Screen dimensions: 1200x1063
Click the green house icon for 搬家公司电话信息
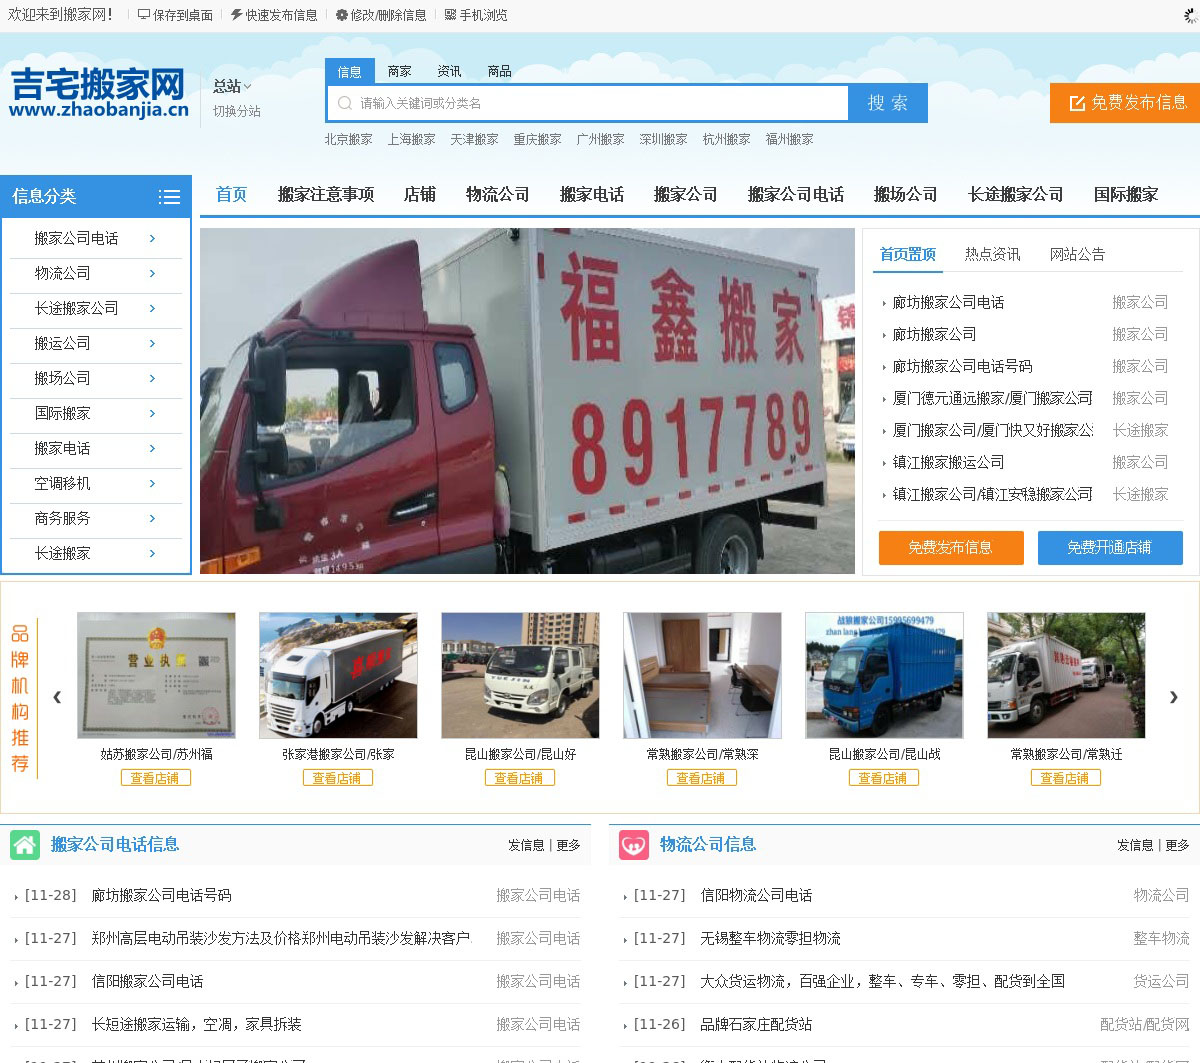tap(25, 845)
